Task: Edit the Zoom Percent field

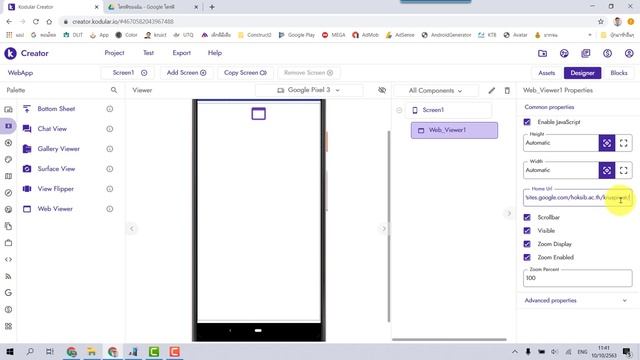Action: click(x=578, y=278)
